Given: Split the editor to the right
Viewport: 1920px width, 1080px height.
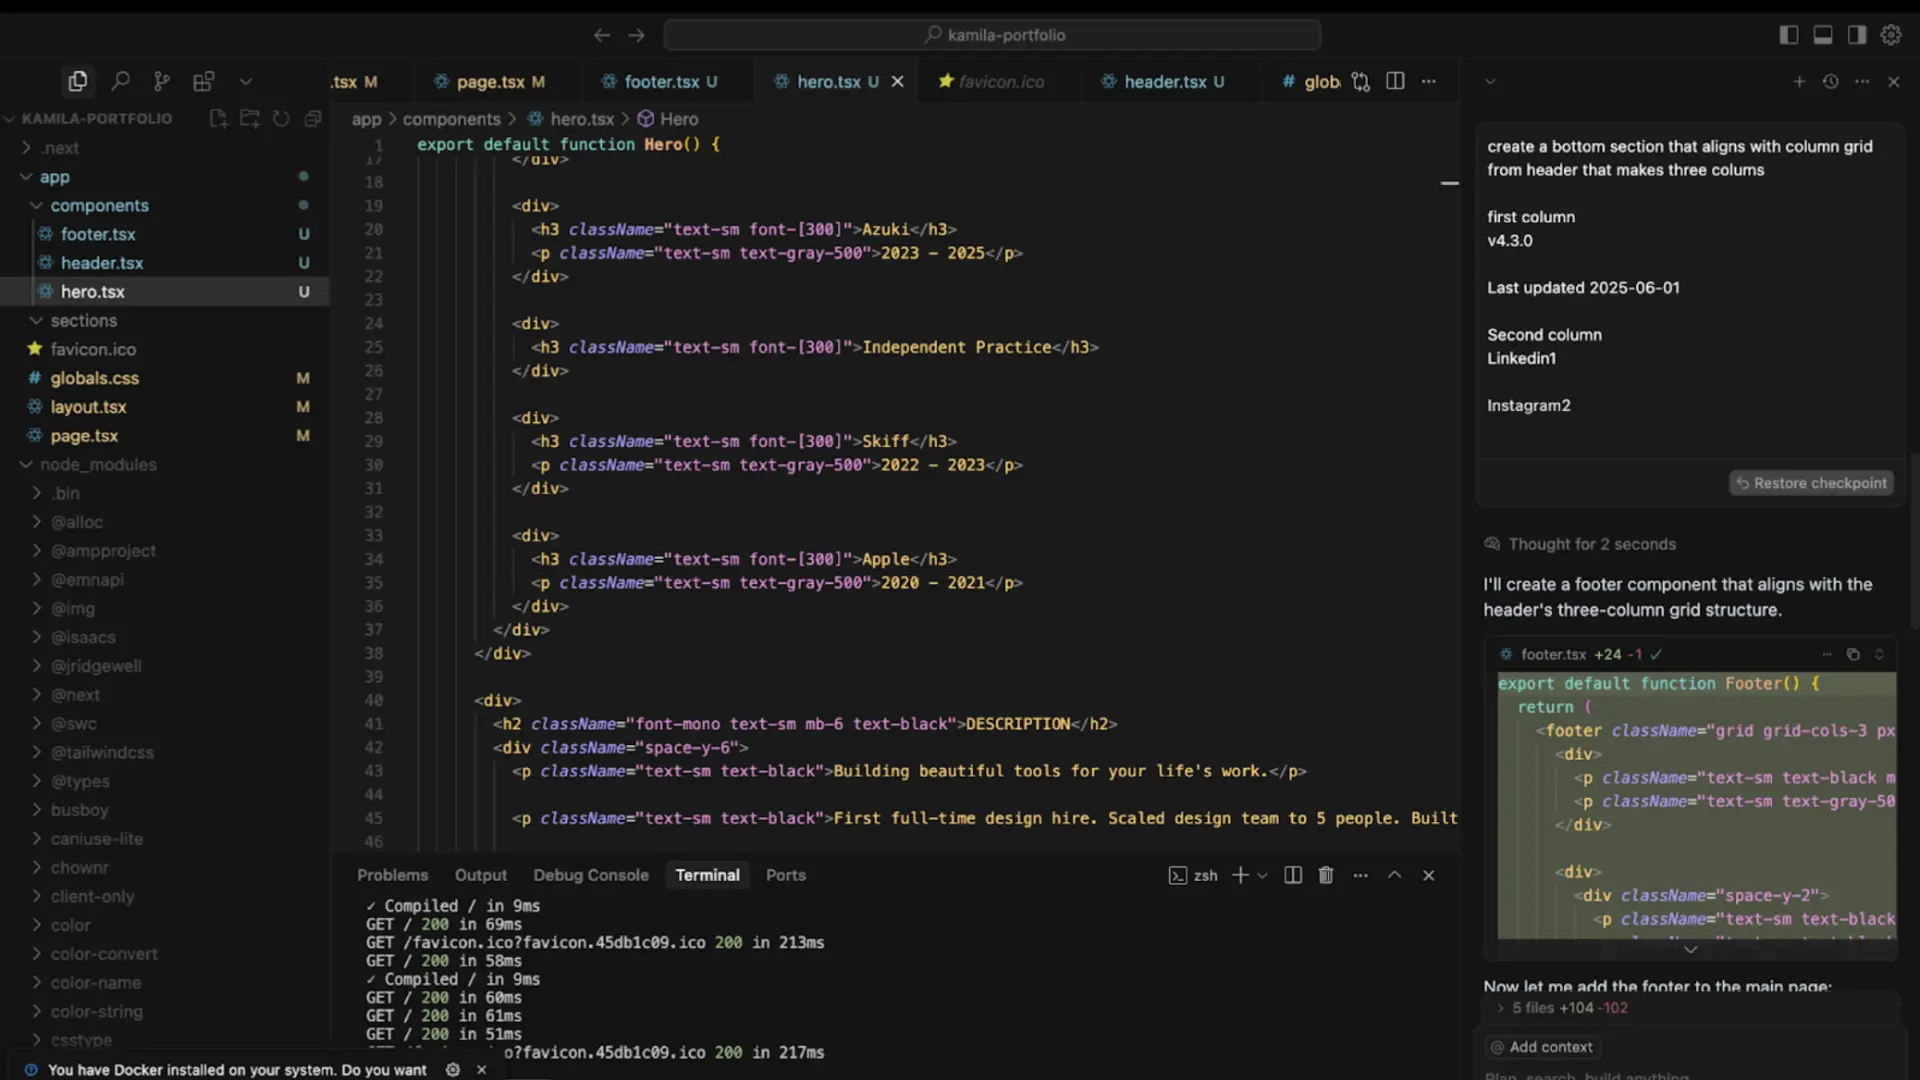Looking at the screenshot, I should coord(1395,81).
